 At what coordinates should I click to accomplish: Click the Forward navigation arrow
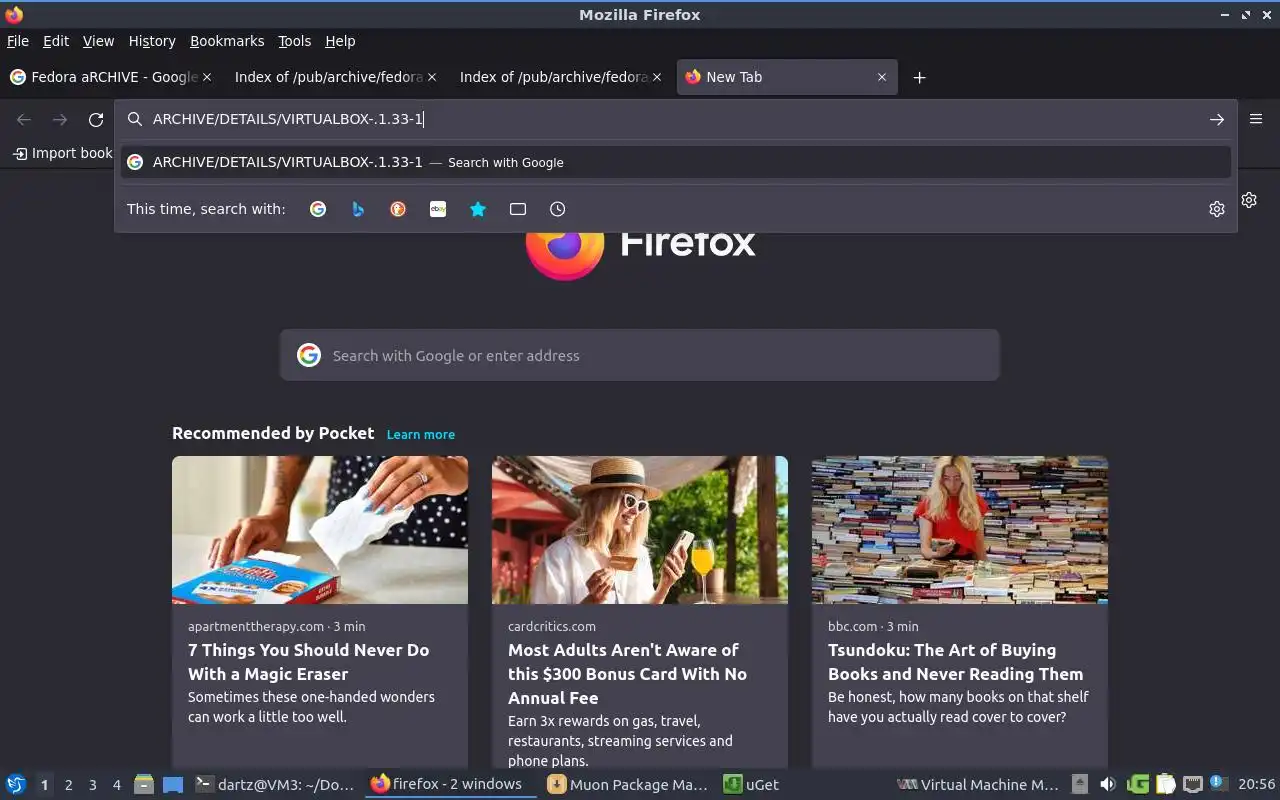(60, 119)
